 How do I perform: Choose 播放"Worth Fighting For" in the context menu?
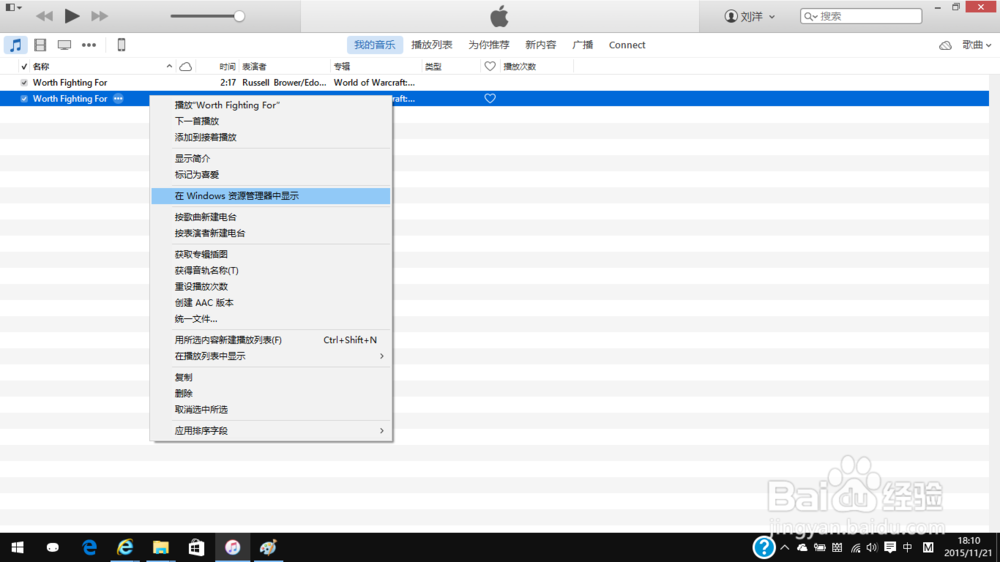click(x=271, y=105)
